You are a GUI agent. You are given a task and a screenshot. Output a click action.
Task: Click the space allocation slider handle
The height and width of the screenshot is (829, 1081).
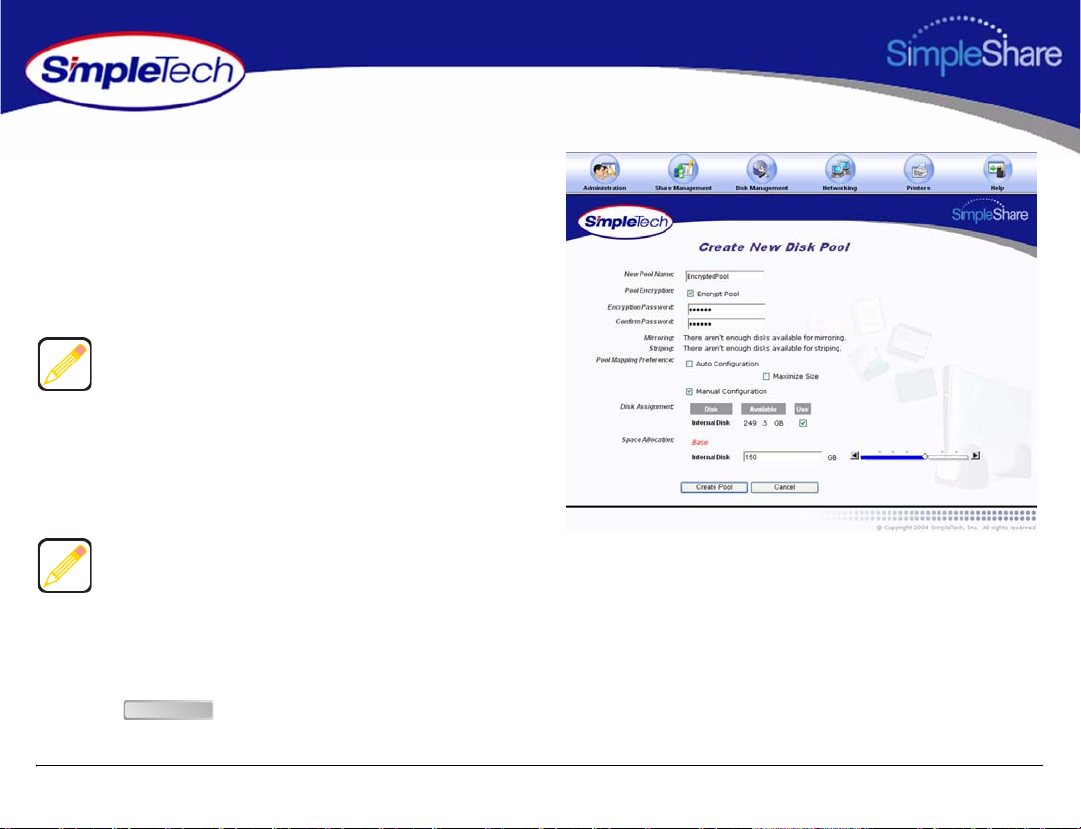coord(925,456)
